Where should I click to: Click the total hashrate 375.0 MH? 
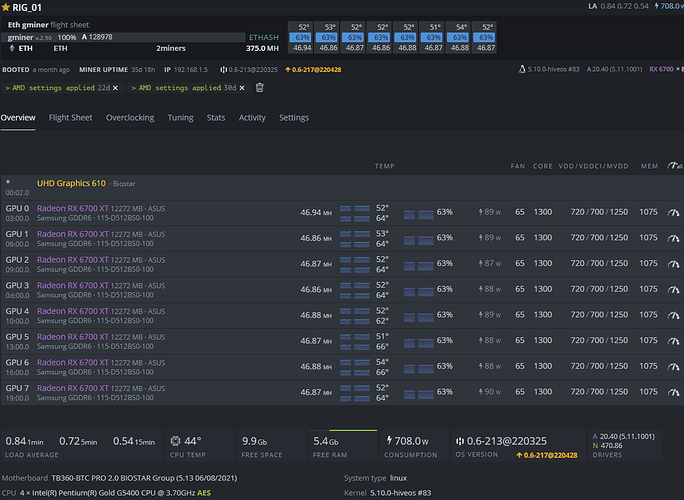point(262,48)
